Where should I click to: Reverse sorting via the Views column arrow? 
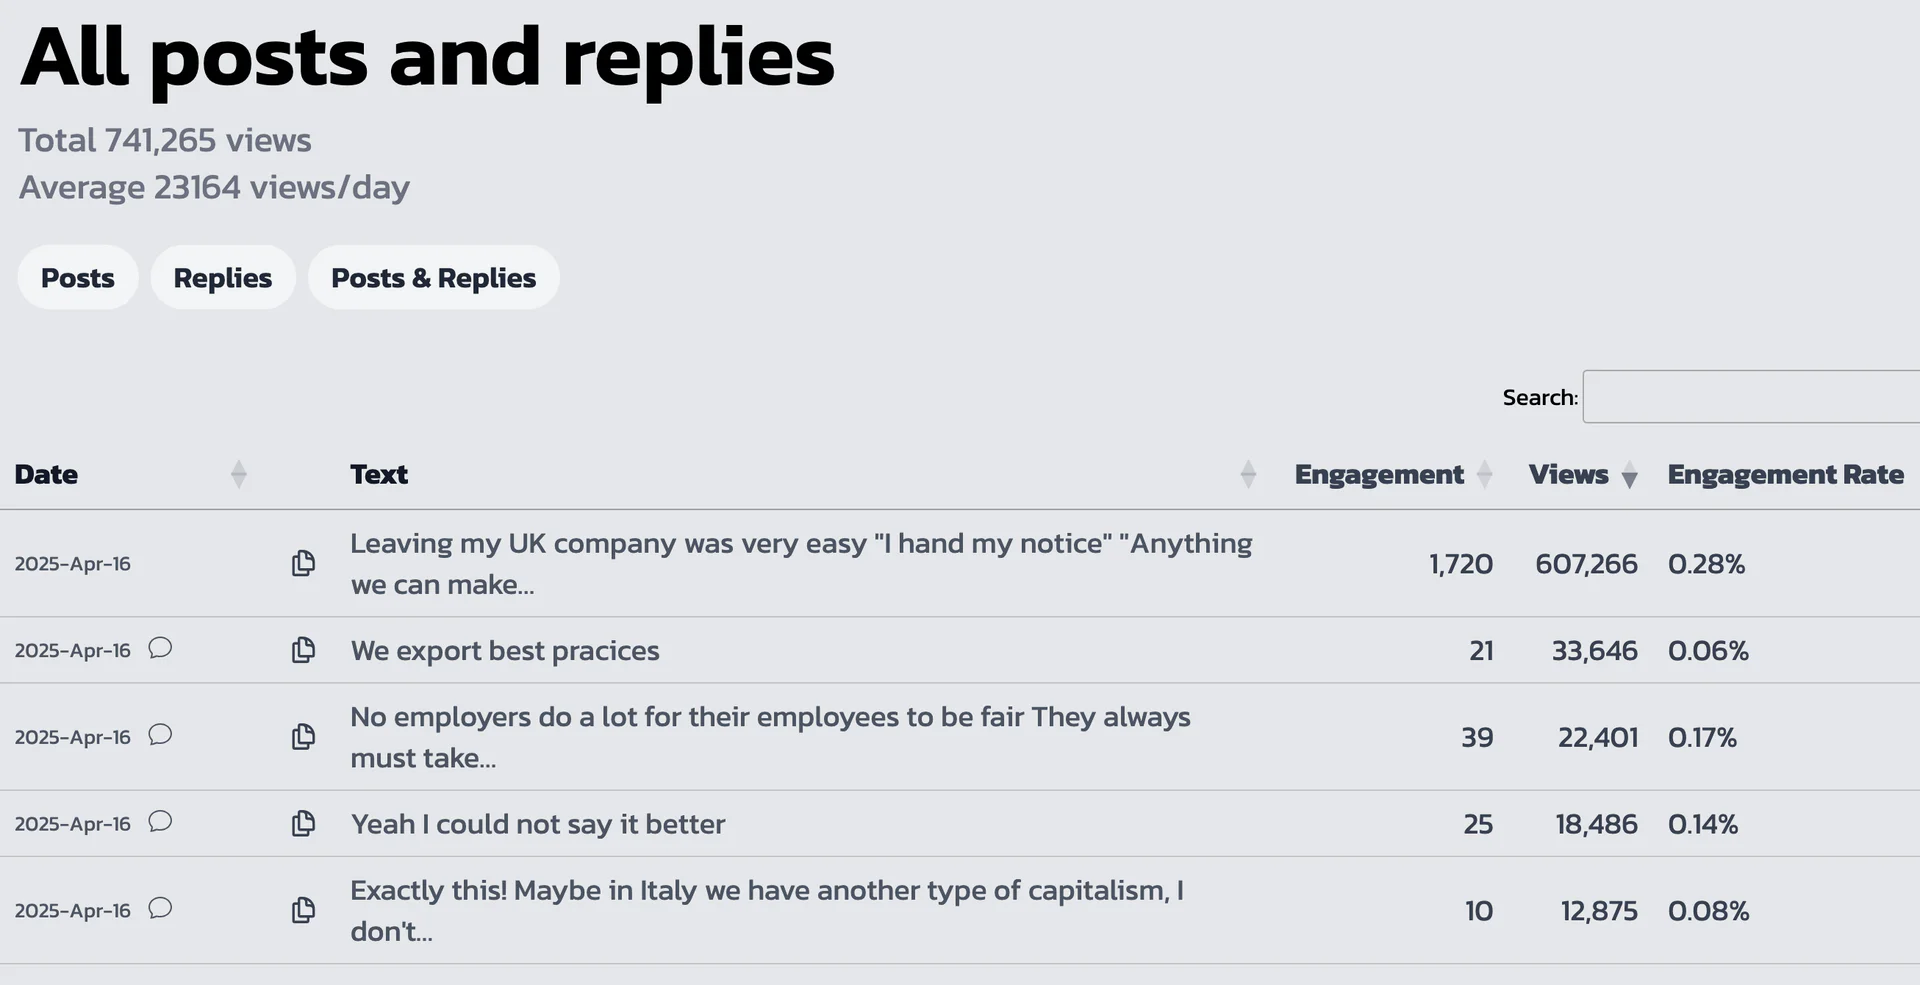click(1630, 477)
